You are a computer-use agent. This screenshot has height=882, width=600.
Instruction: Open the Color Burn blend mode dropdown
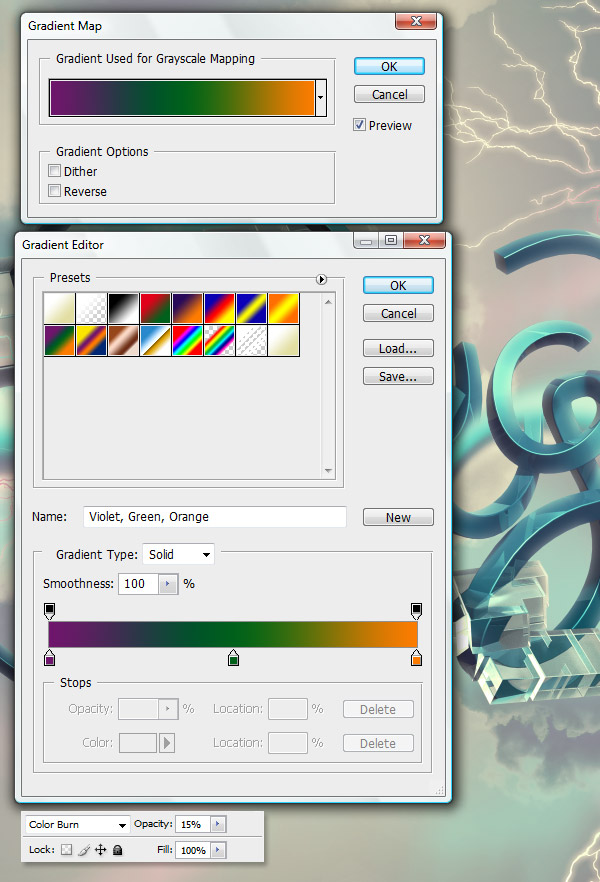[77, 825]
